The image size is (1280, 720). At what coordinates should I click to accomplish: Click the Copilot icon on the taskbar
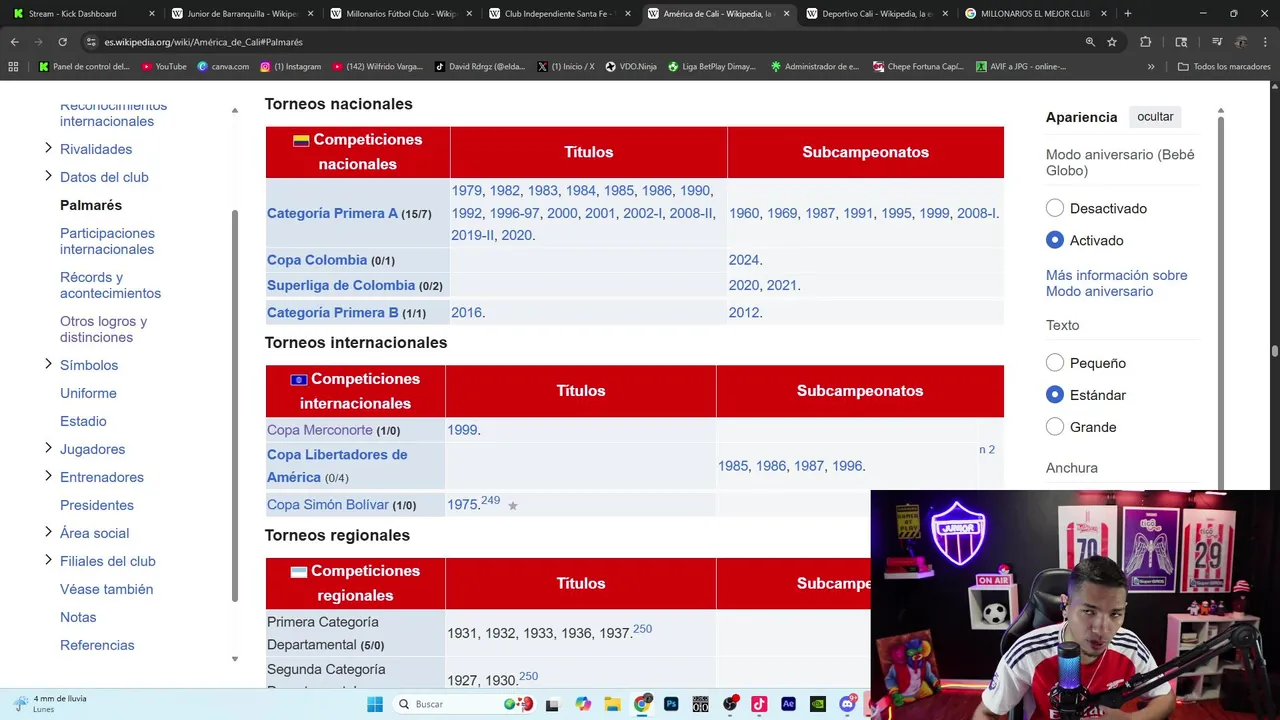click(583, 704)
